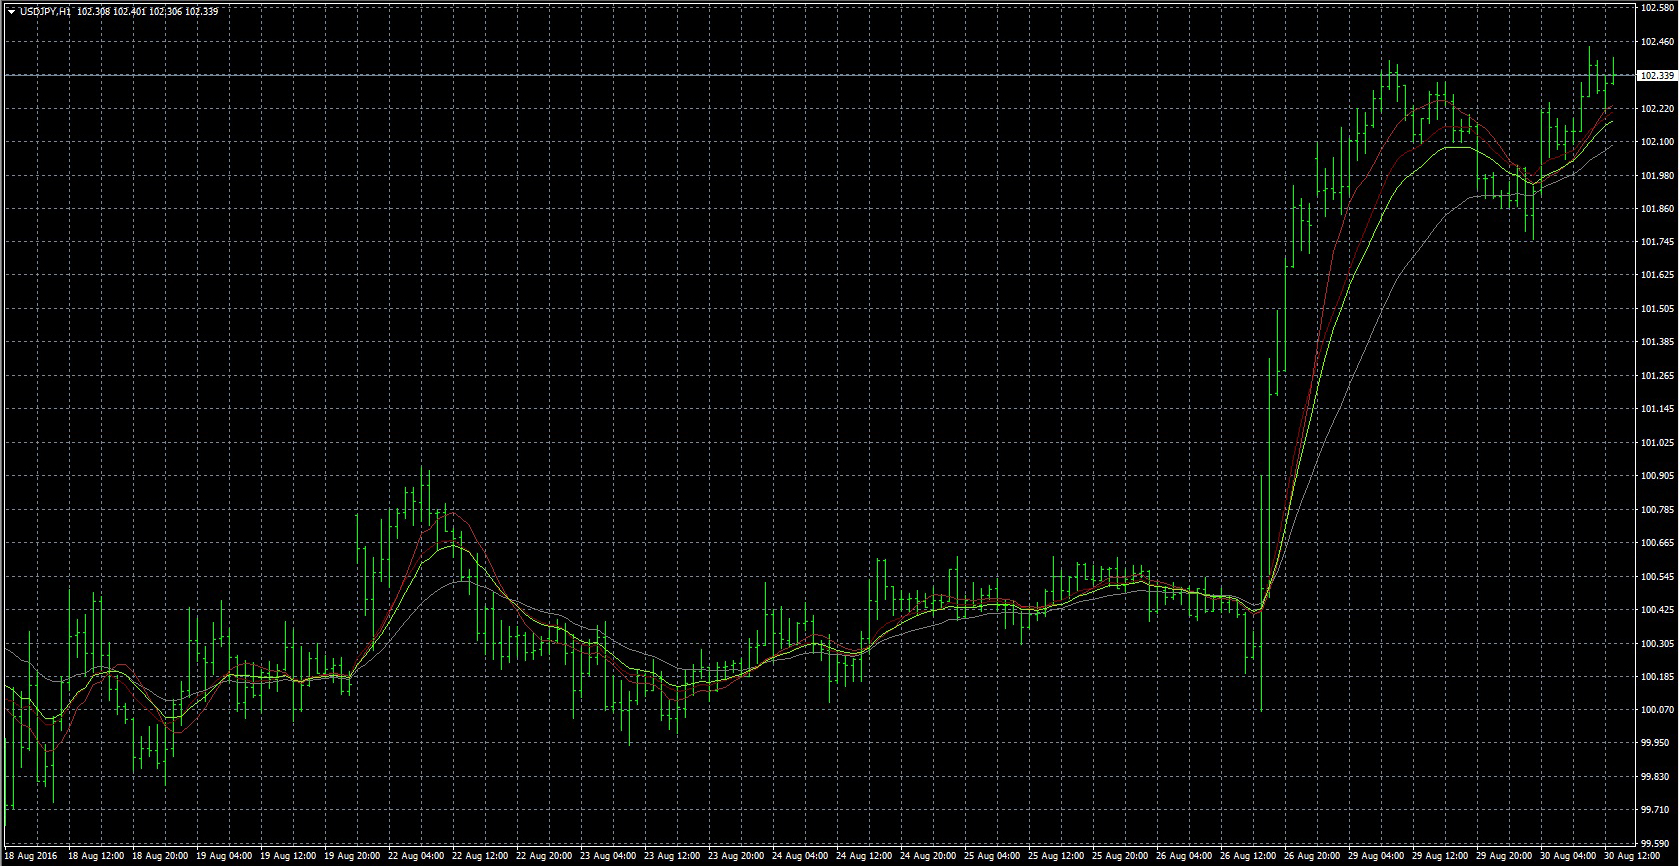Select the 102.339 close value in the chart title
The image size is (1680, 866).
coord(202,12)
